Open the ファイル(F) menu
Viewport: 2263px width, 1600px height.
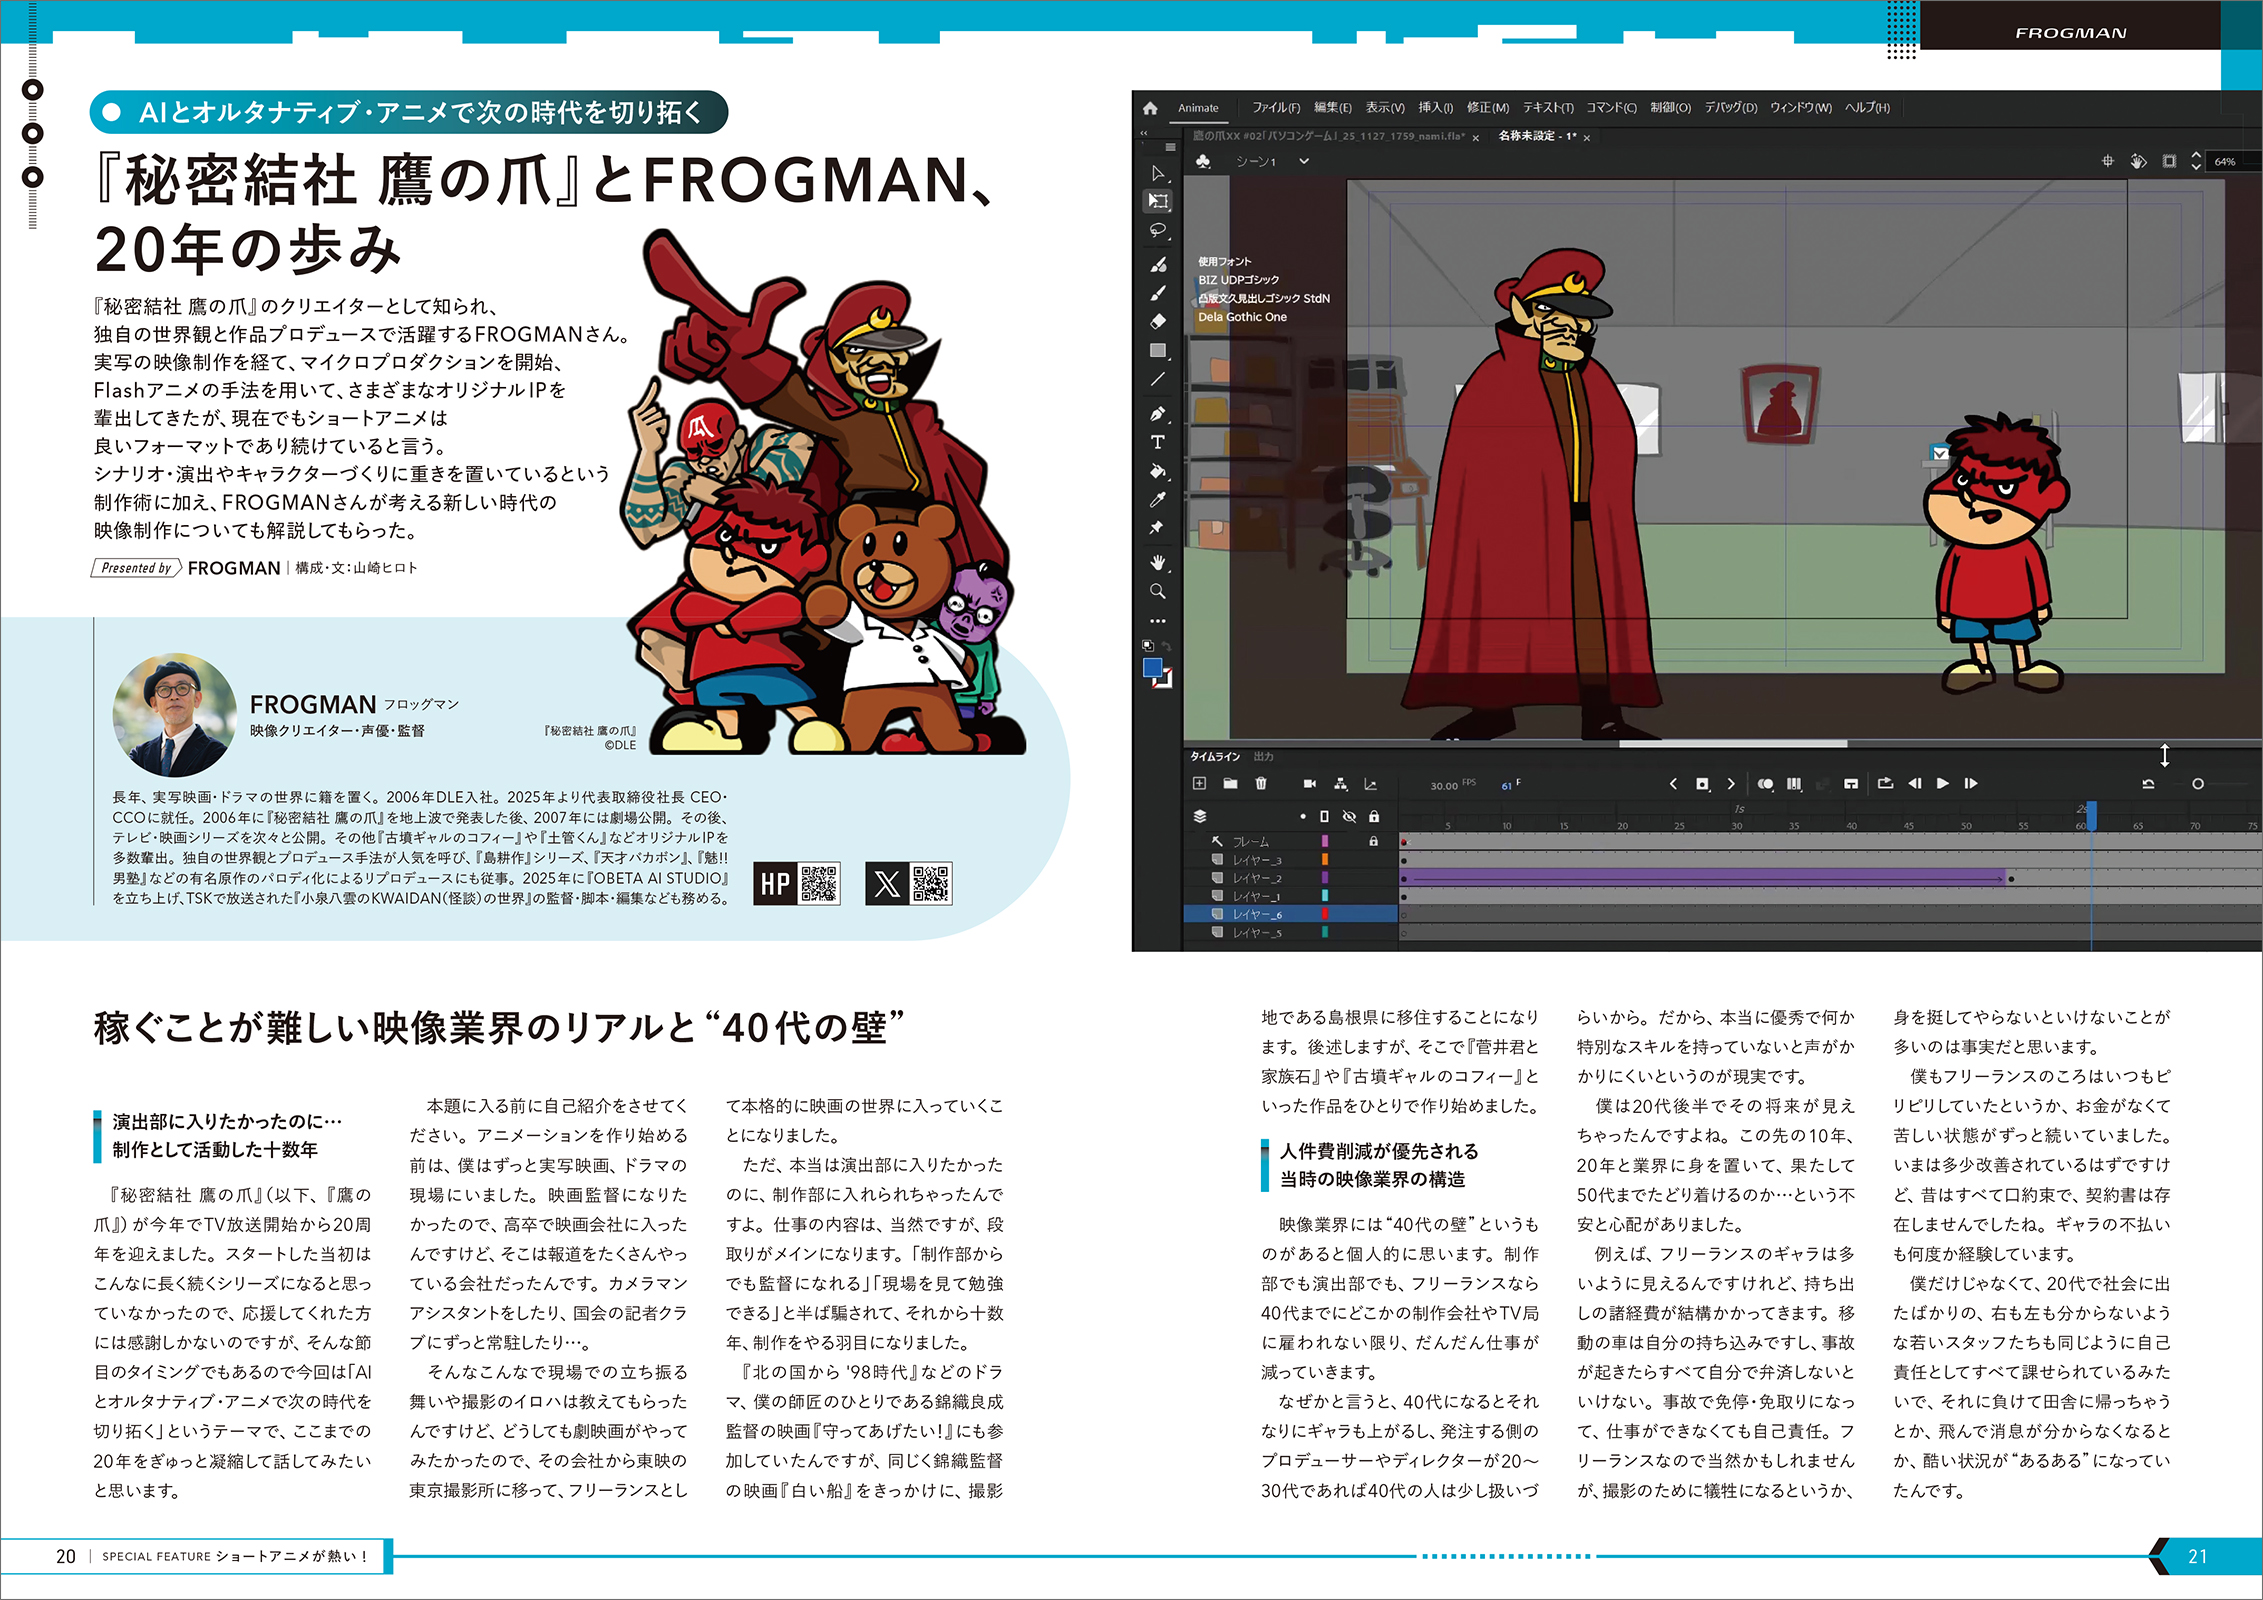pyautogui.click(x=1276, y=108)
